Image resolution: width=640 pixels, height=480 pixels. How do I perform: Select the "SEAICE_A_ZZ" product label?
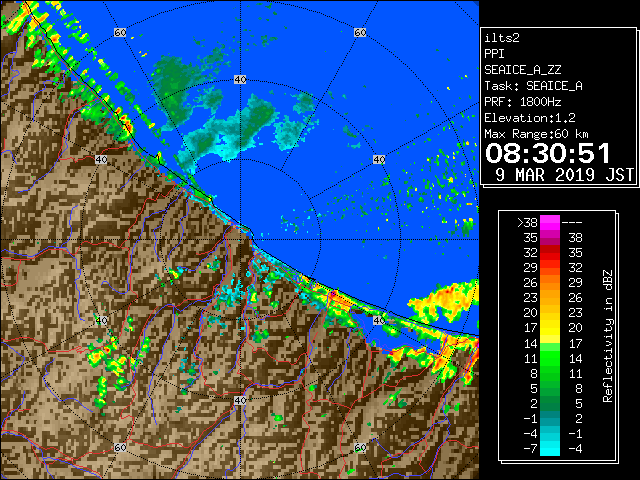(523, 70)
